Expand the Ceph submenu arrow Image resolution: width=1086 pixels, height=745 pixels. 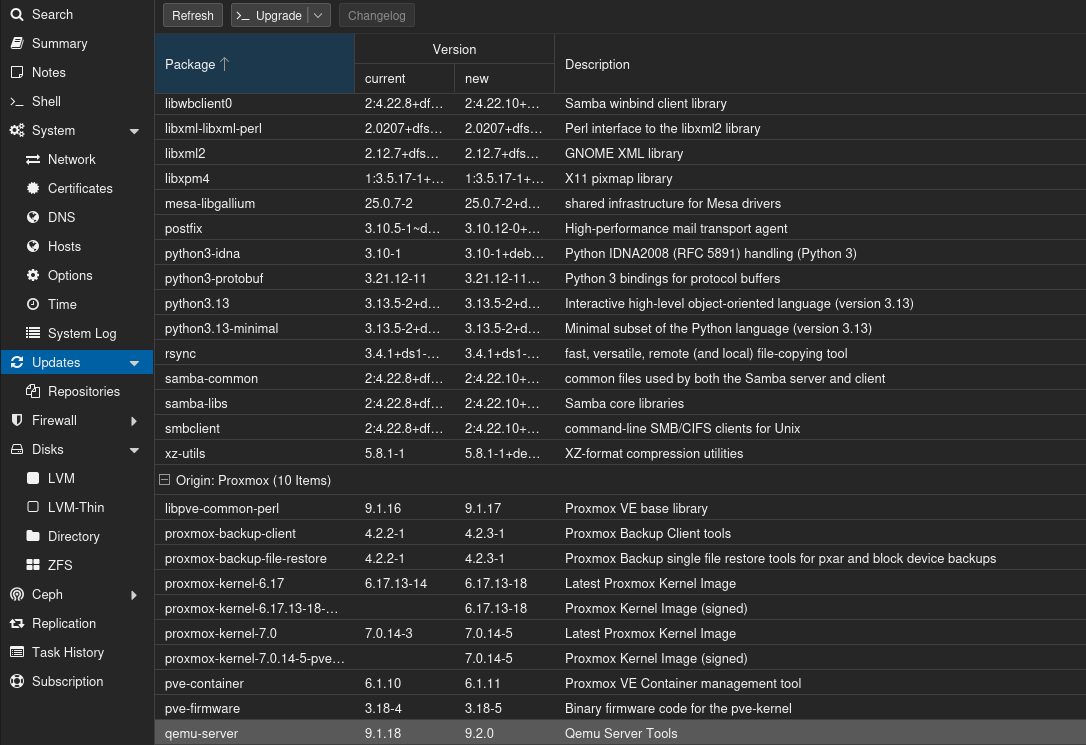134,595
